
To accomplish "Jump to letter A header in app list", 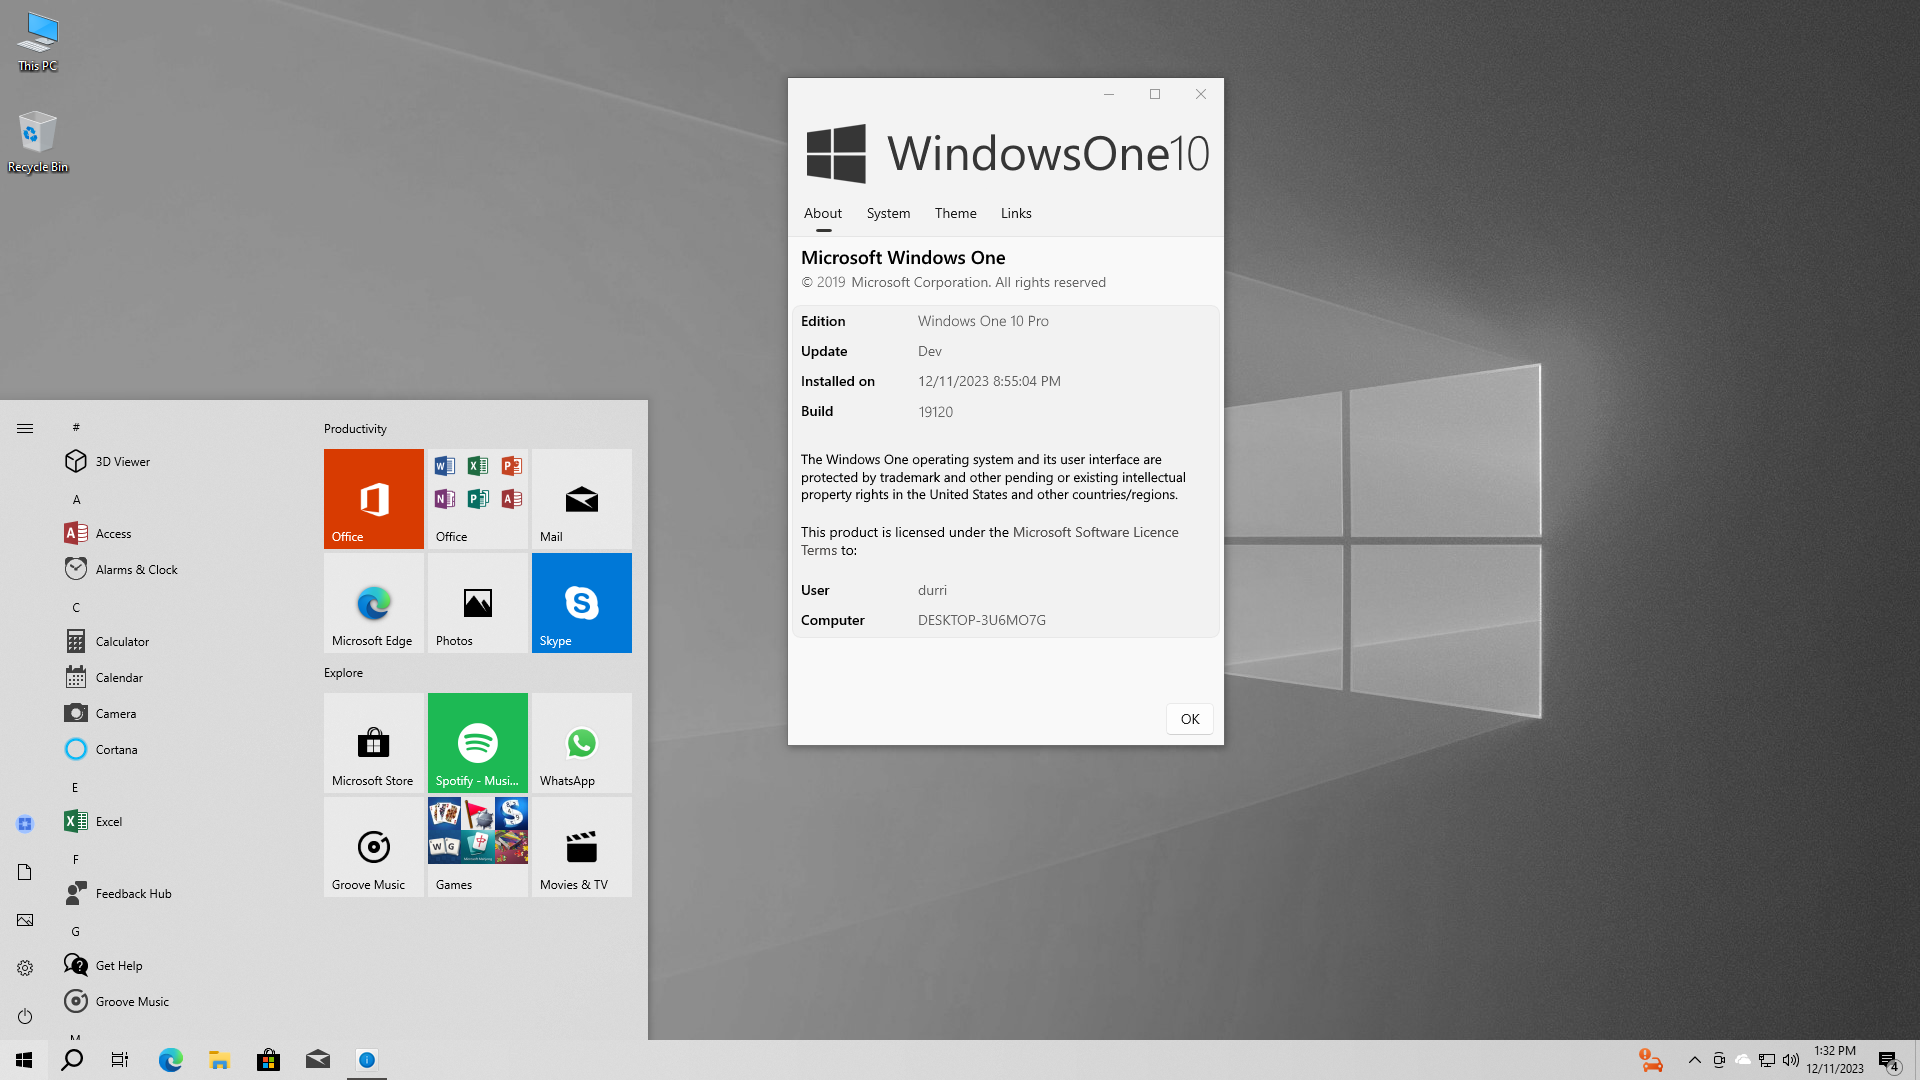I will (76, 499).
